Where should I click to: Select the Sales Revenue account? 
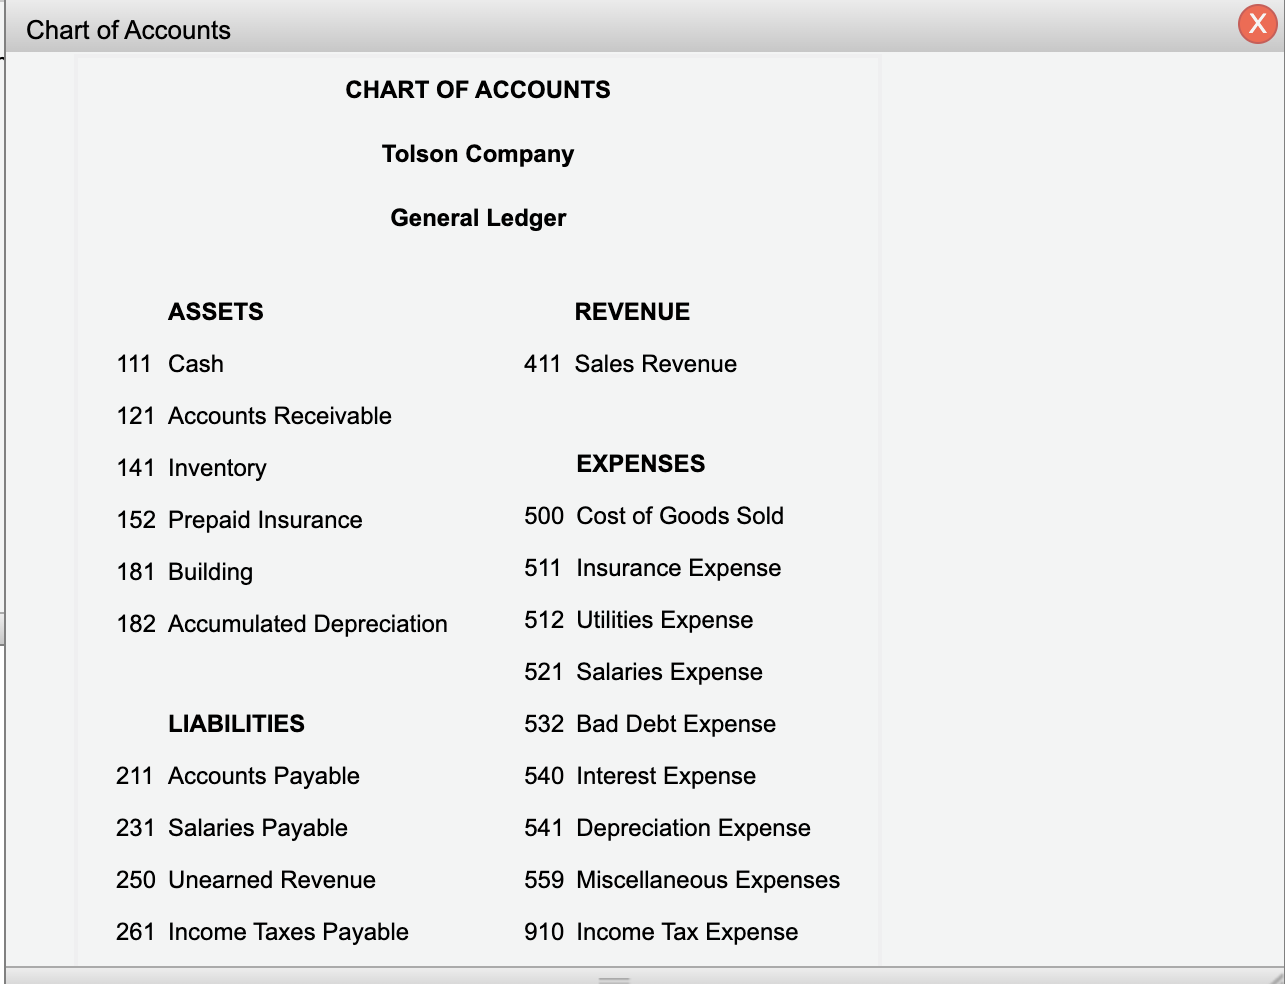pyautogui.click(x=630, y=364)
